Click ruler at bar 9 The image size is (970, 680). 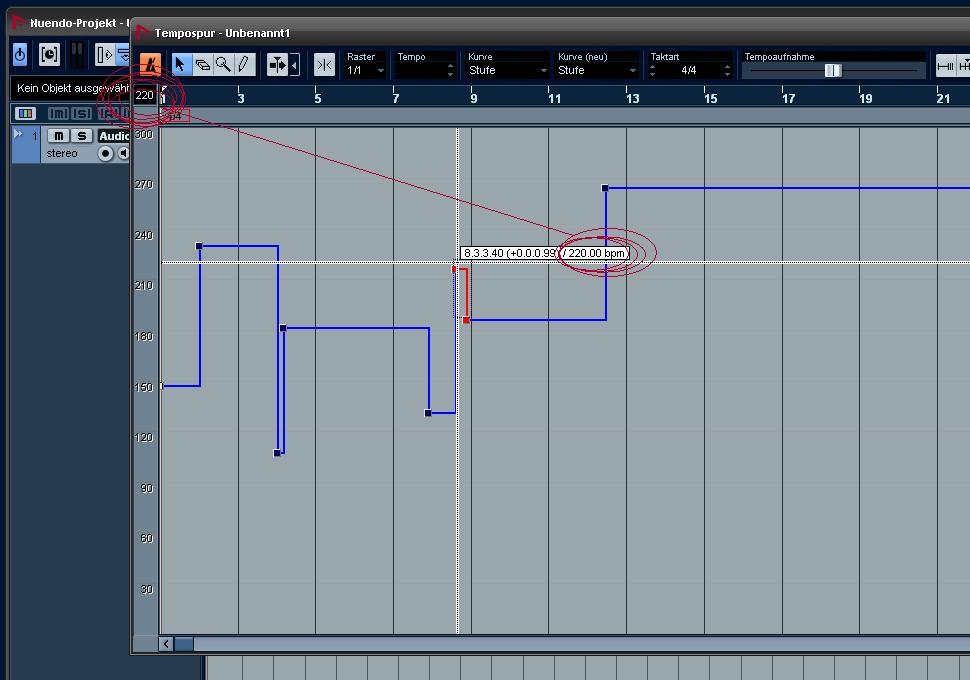click(473, 98)
